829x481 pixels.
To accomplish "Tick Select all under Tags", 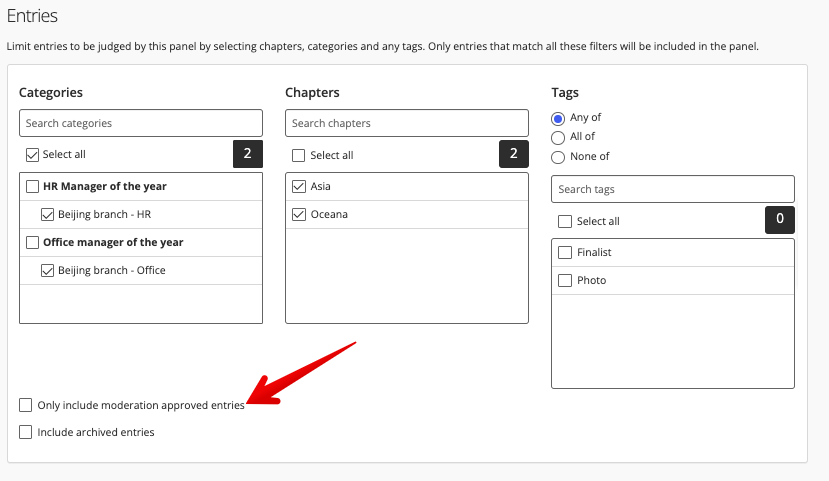I will click(565, 221).
